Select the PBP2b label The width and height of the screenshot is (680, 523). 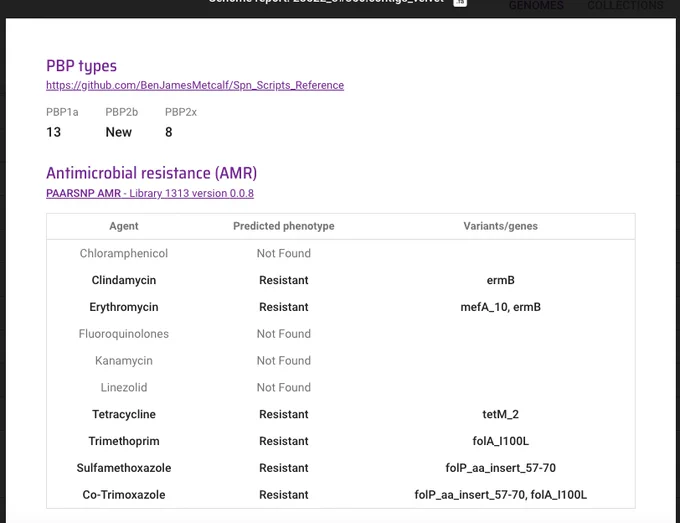coord(121,112)
